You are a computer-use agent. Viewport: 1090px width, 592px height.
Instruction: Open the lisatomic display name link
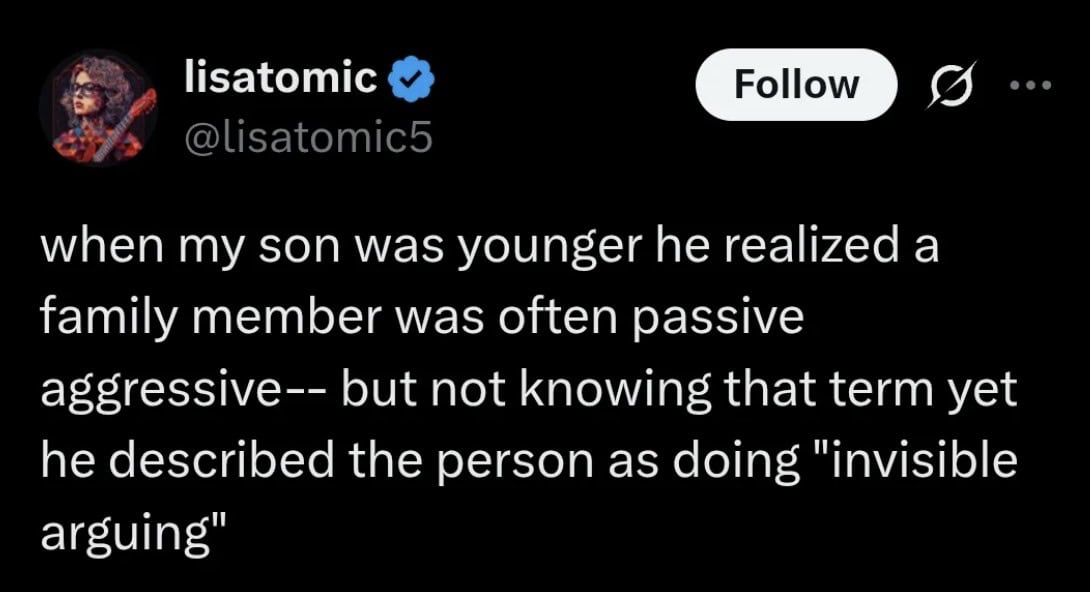click(282, 77)
